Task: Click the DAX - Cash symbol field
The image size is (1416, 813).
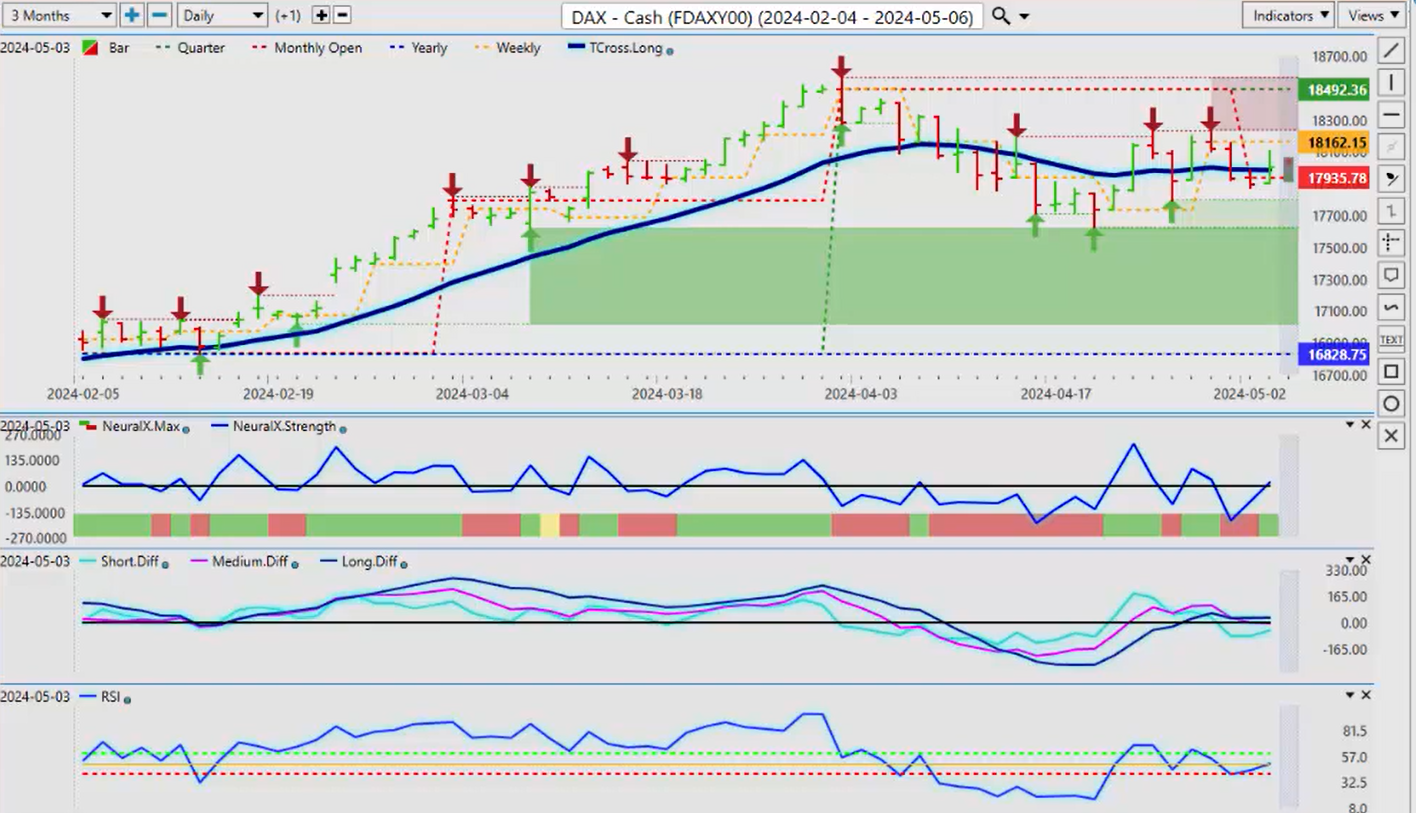Action: (772, 16)
